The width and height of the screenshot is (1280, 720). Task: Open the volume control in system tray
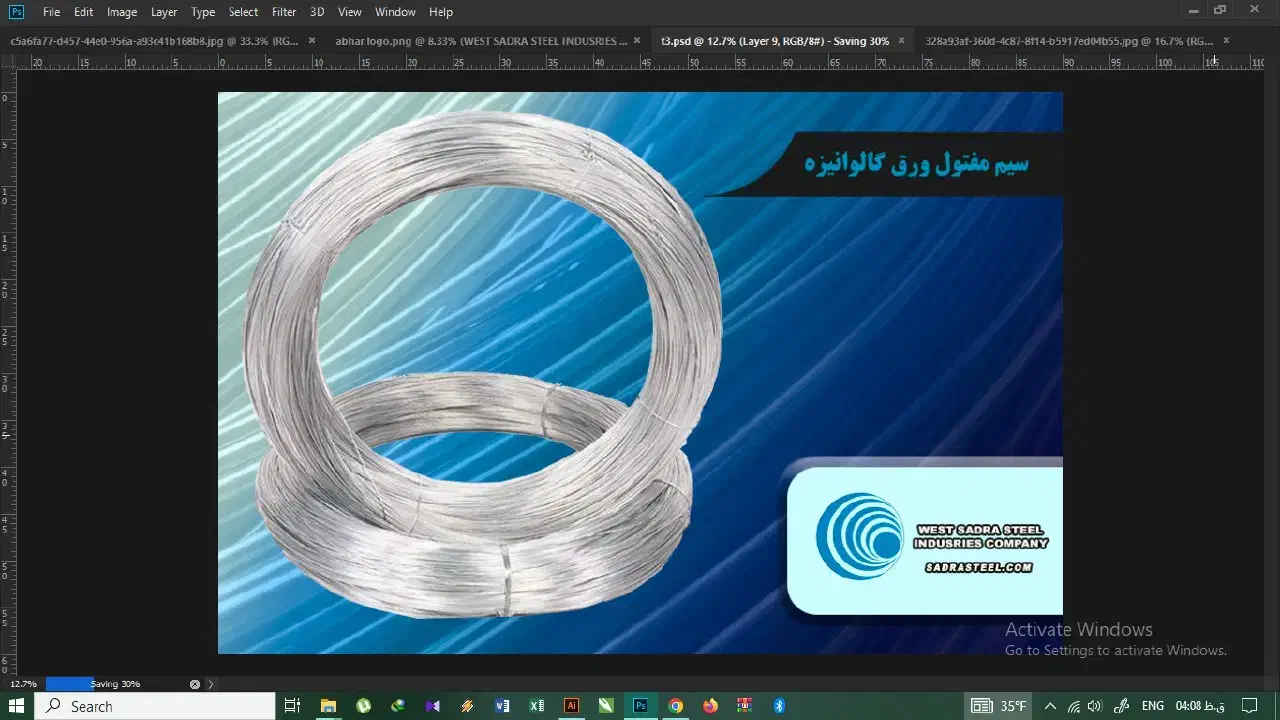pos(1094,706)
